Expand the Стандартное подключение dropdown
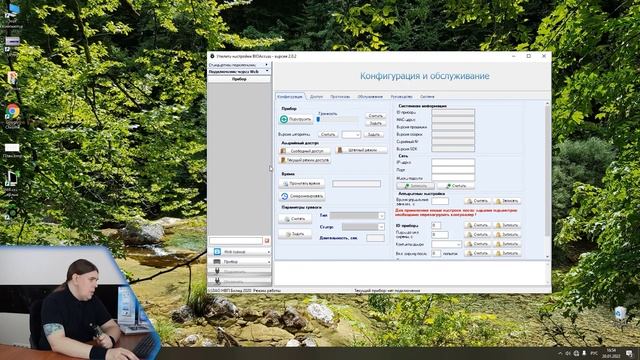Image resolution: width=640 pixels, height=360 pixels. (x=267, y=65)
